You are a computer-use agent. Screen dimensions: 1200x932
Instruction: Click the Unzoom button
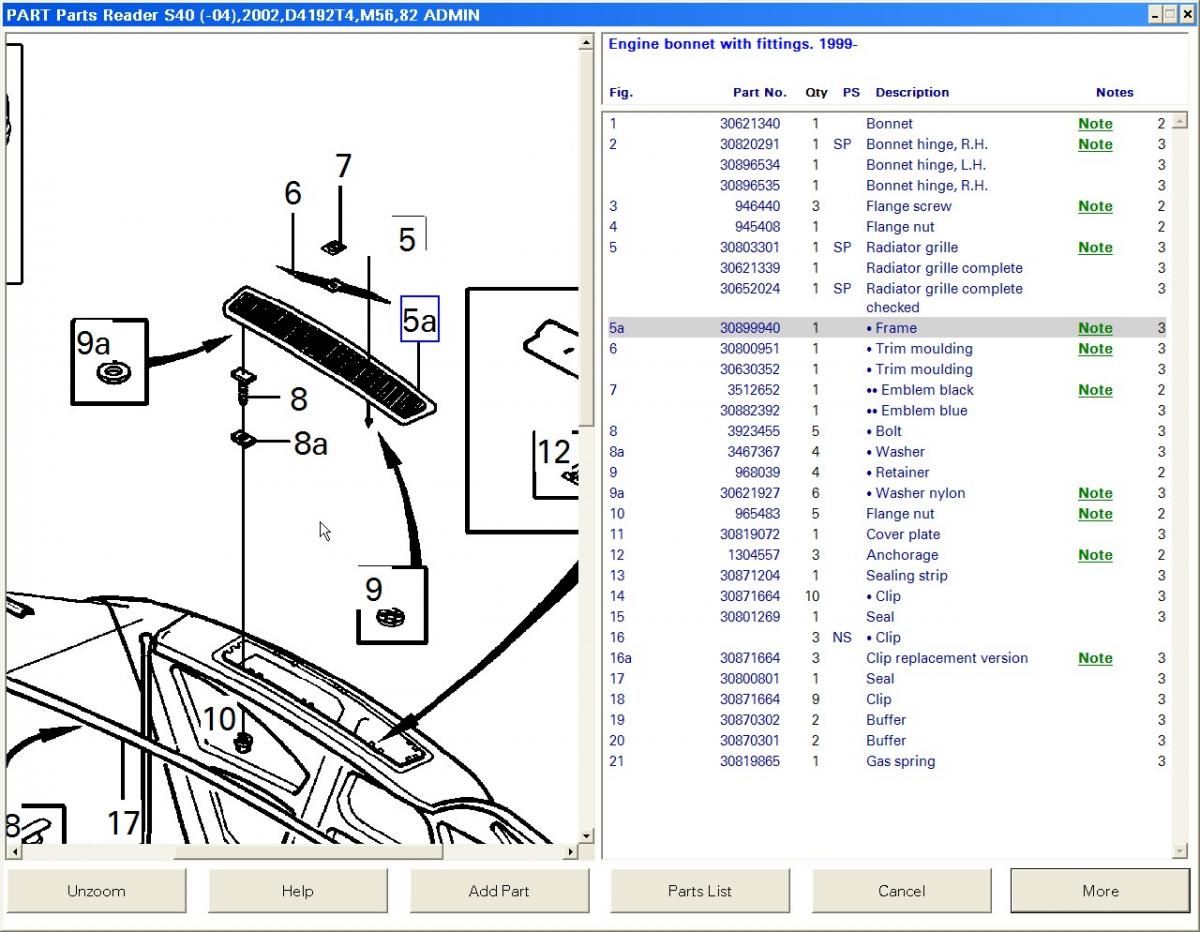coord(96,891)
